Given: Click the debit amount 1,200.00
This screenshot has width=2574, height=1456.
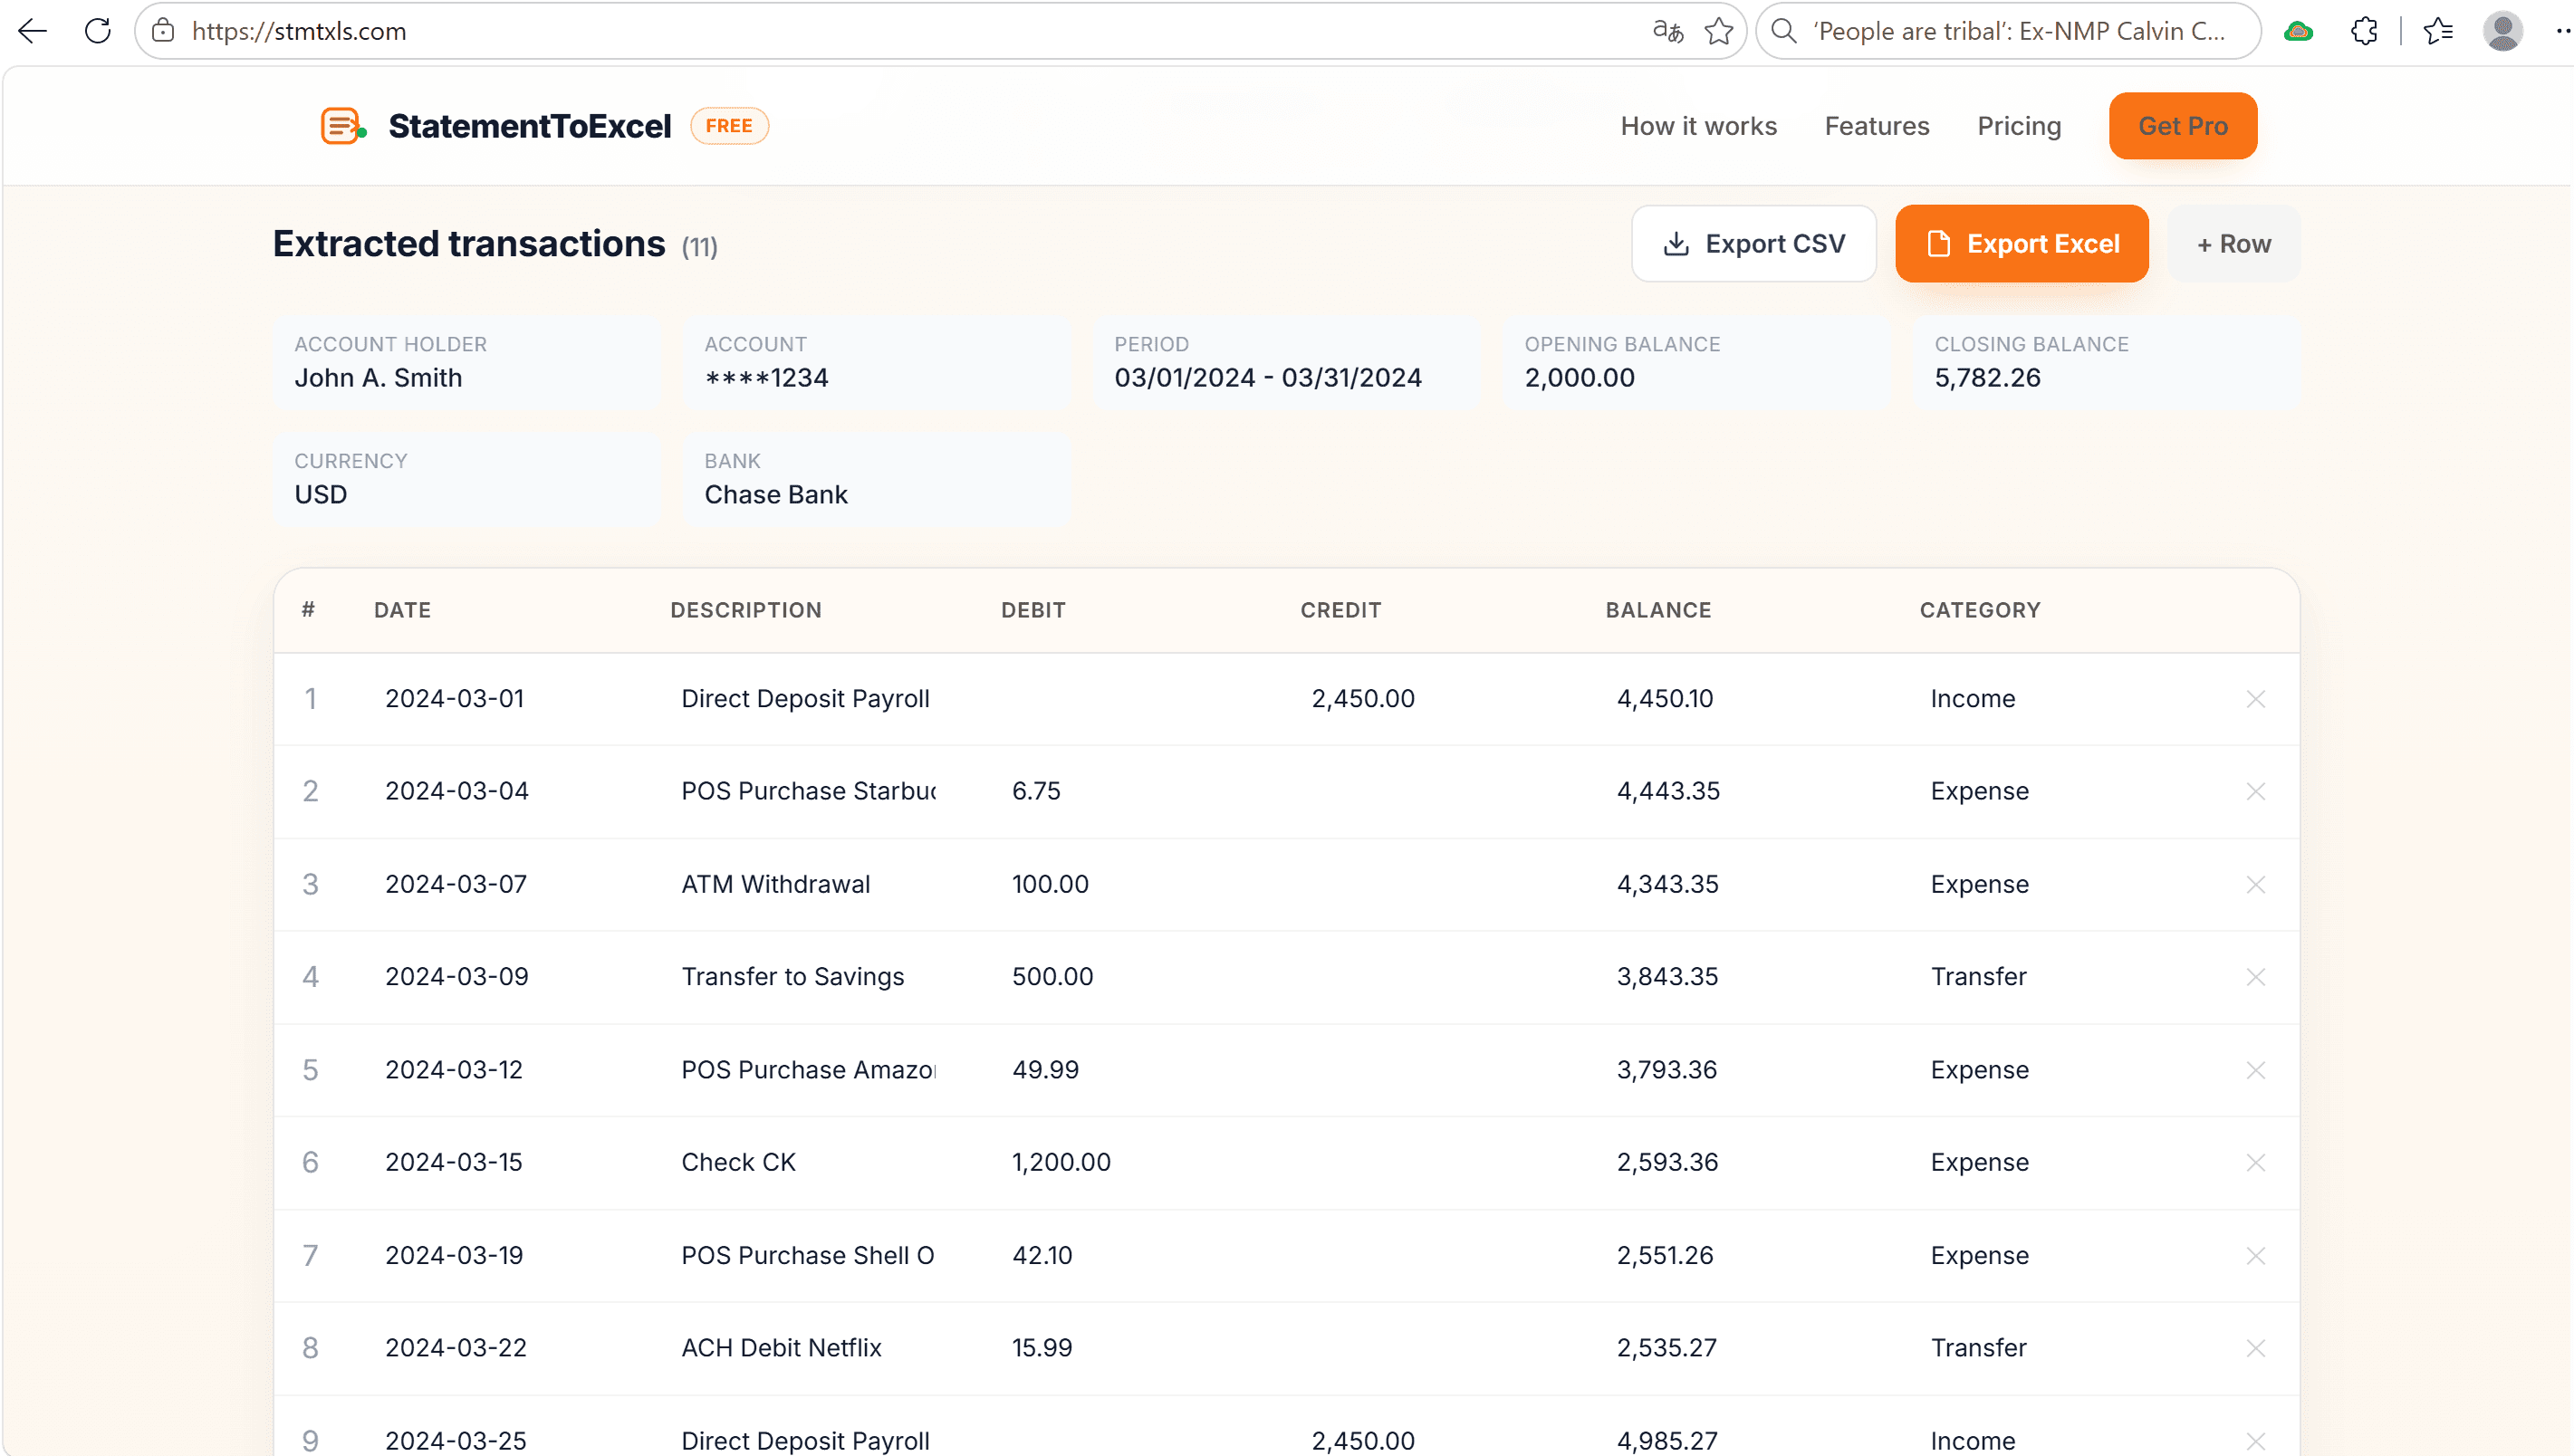Looking at the screenshot, I should coord(1061,1162).
